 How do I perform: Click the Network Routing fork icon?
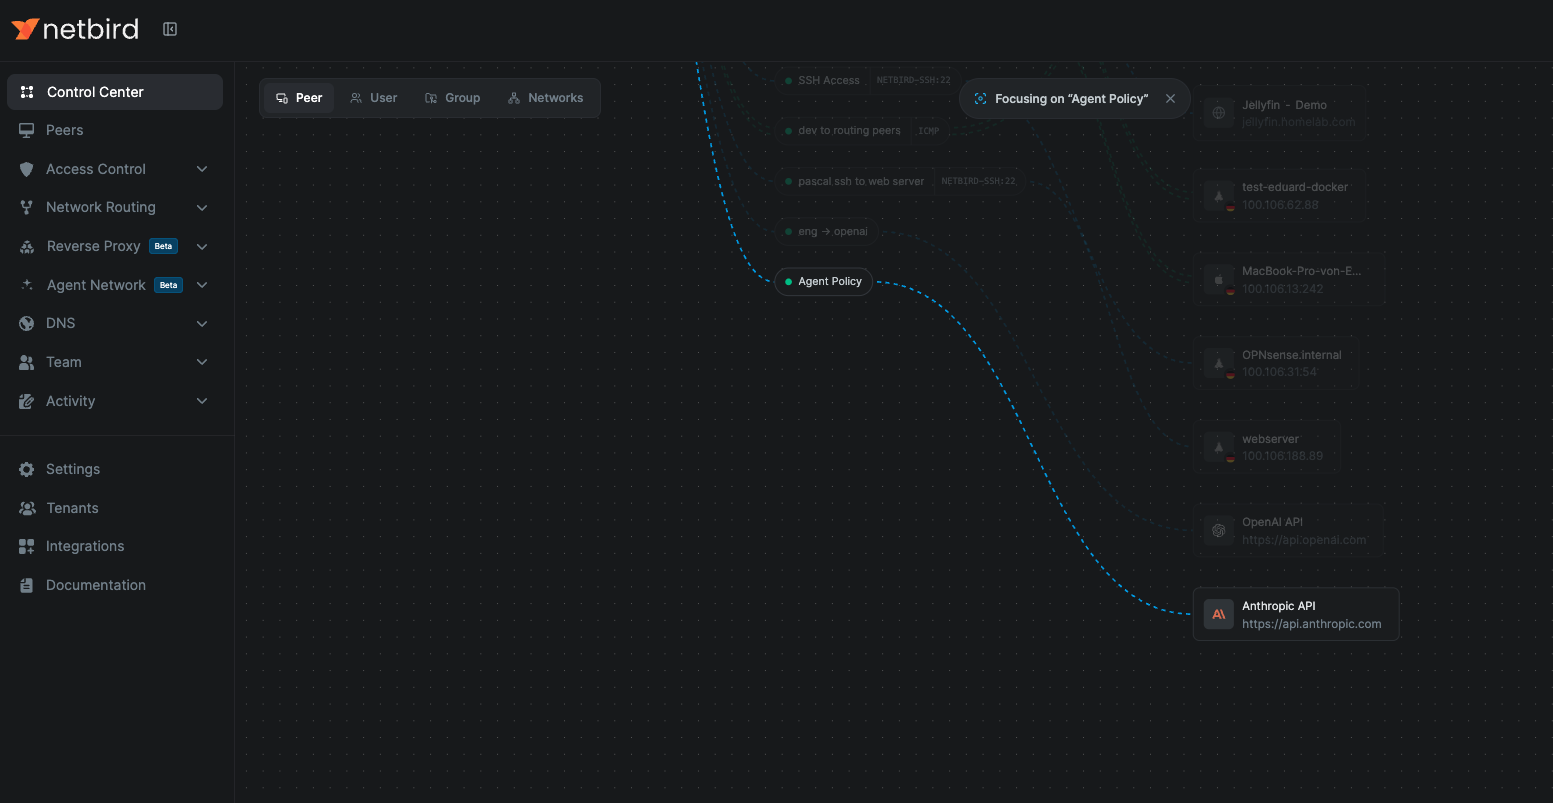pos(27,207)
